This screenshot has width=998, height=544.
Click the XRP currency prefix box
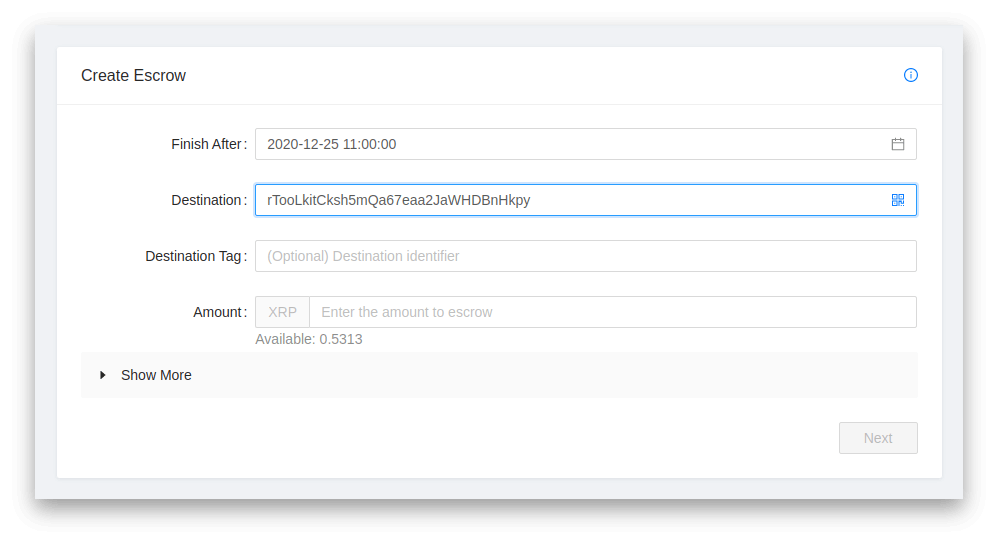click(x=283, y=312)
